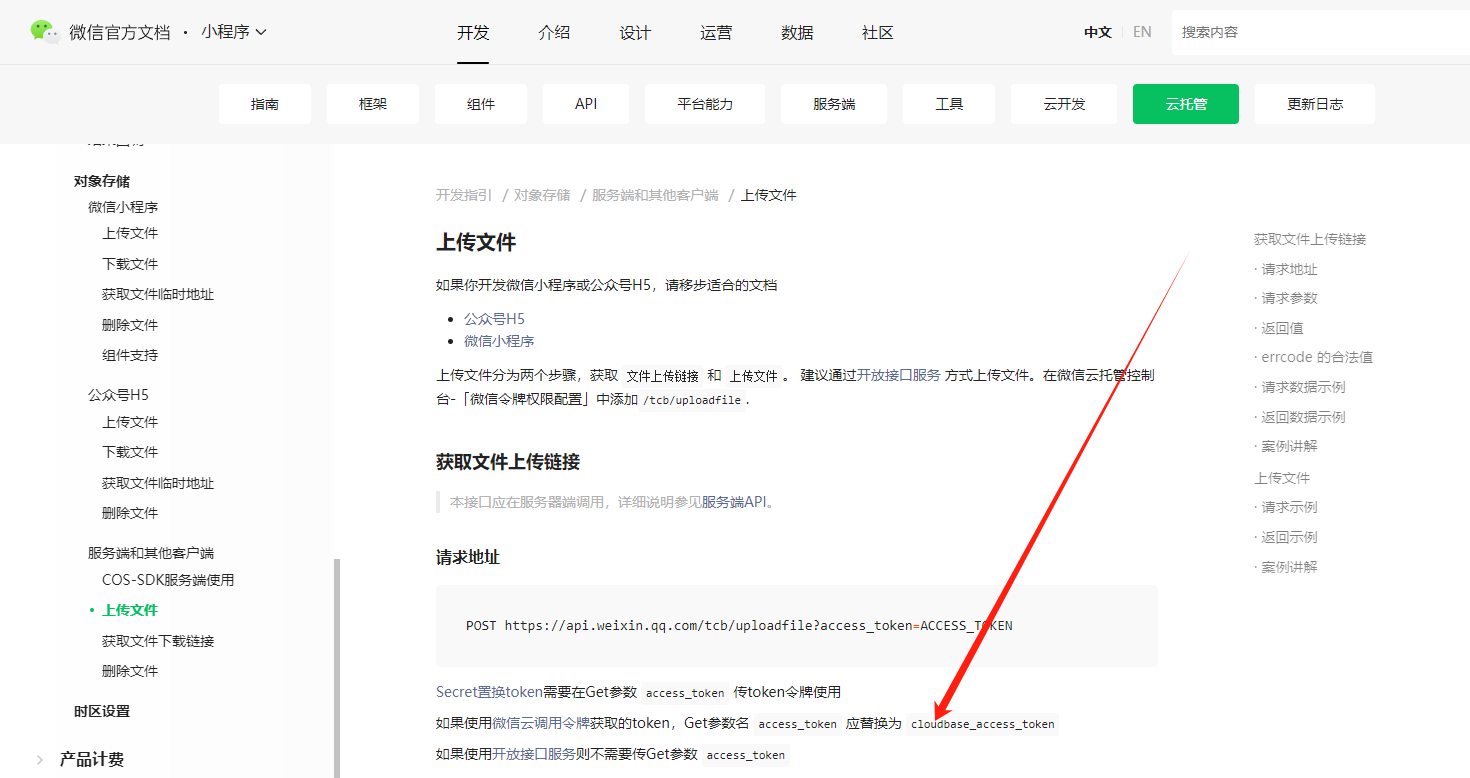Select 微信小程序 group in the sidebar
Viewport: 1470px width, 778px height.
coord(123,207)
